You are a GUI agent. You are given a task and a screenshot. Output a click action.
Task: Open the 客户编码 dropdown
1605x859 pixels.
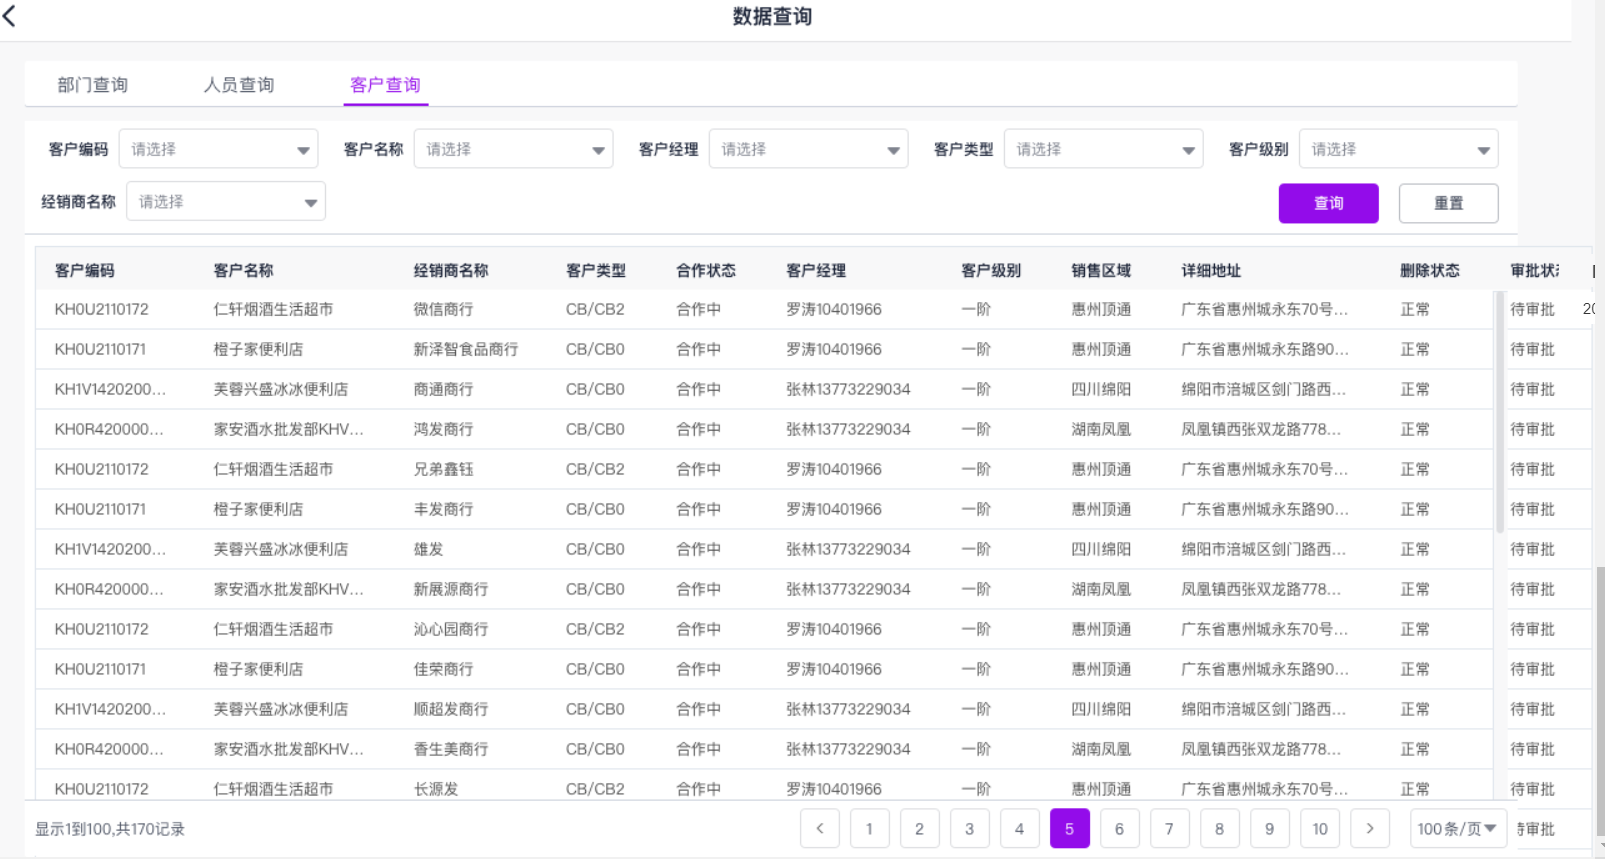coord(219,149)
